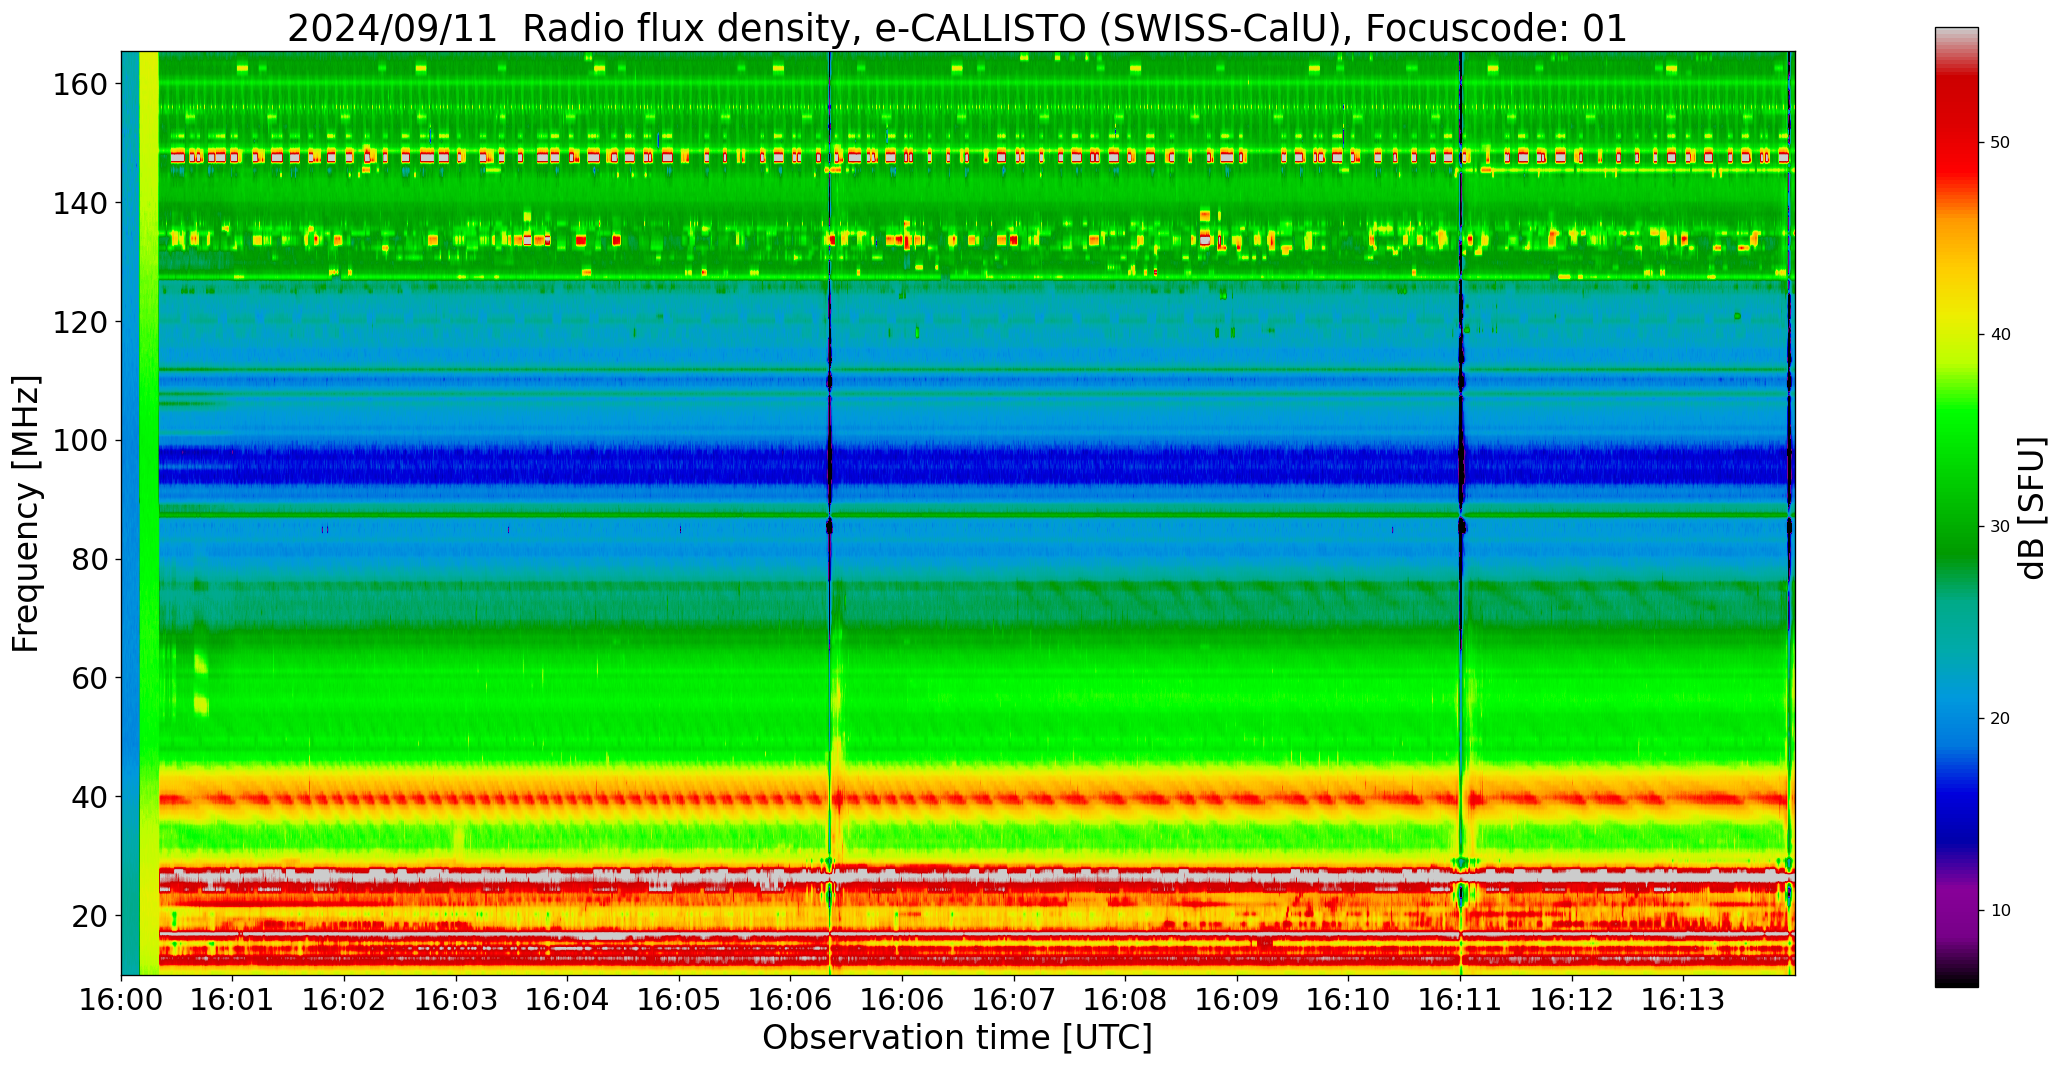Click the 16:09 time tick label

click(x=1237, y=1000)
